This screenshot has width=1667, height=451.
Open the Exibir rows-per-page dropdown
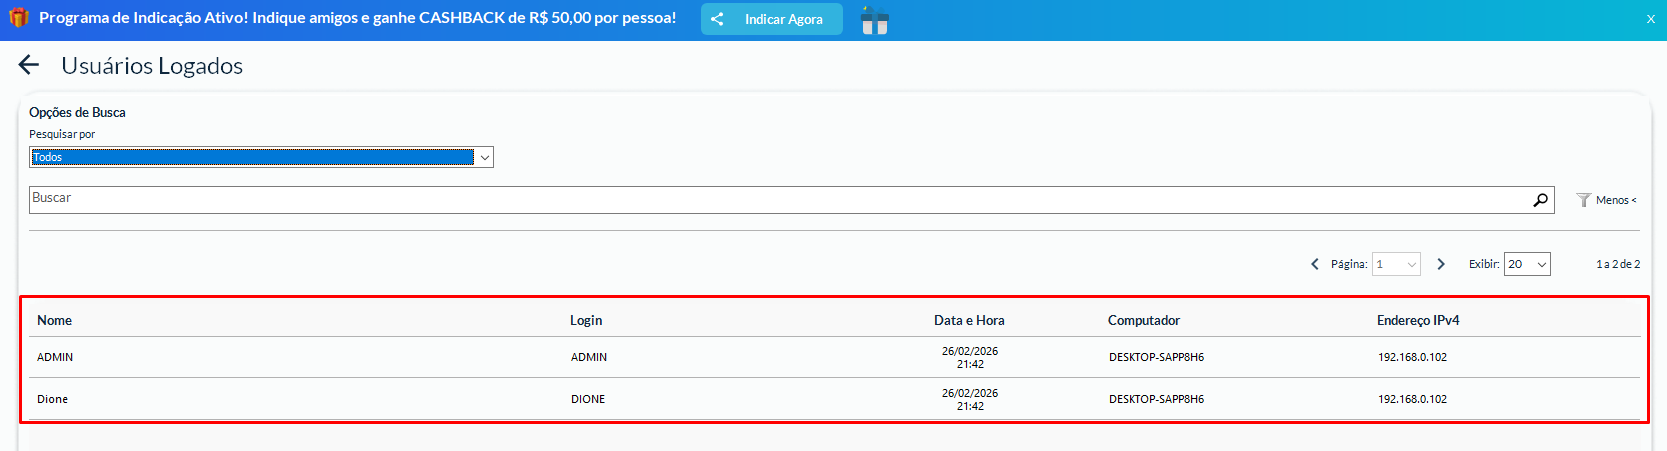[x=1527, y=264]
